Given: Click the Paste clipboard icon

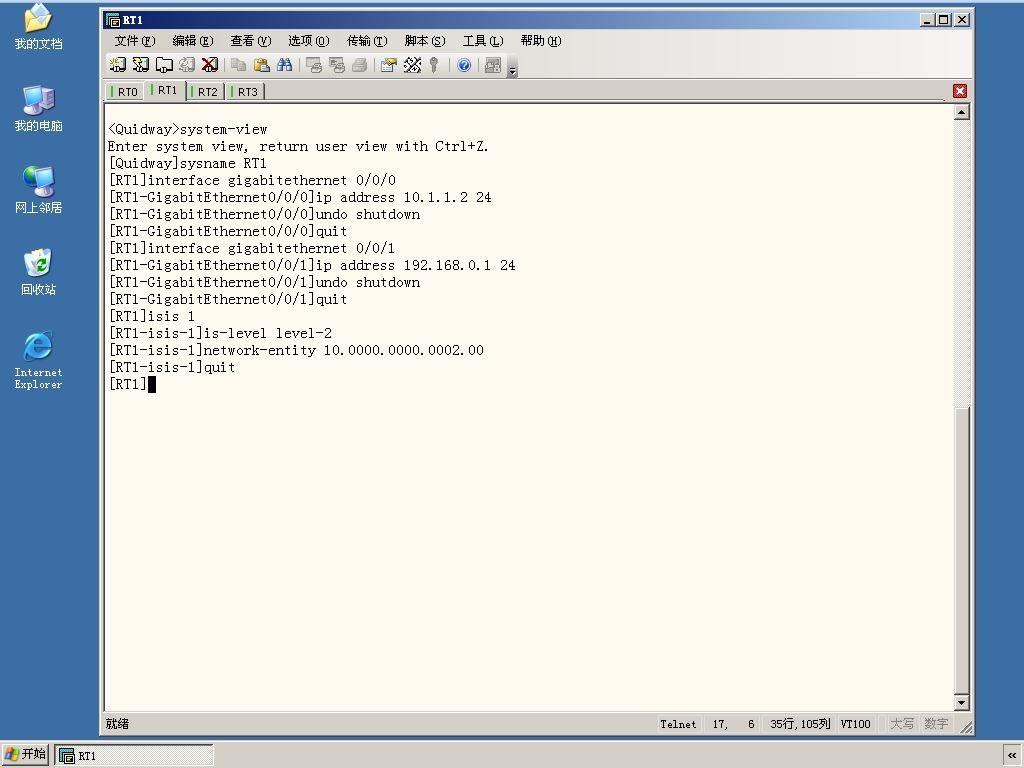Looking at the screenshot, I should point(261,65).
